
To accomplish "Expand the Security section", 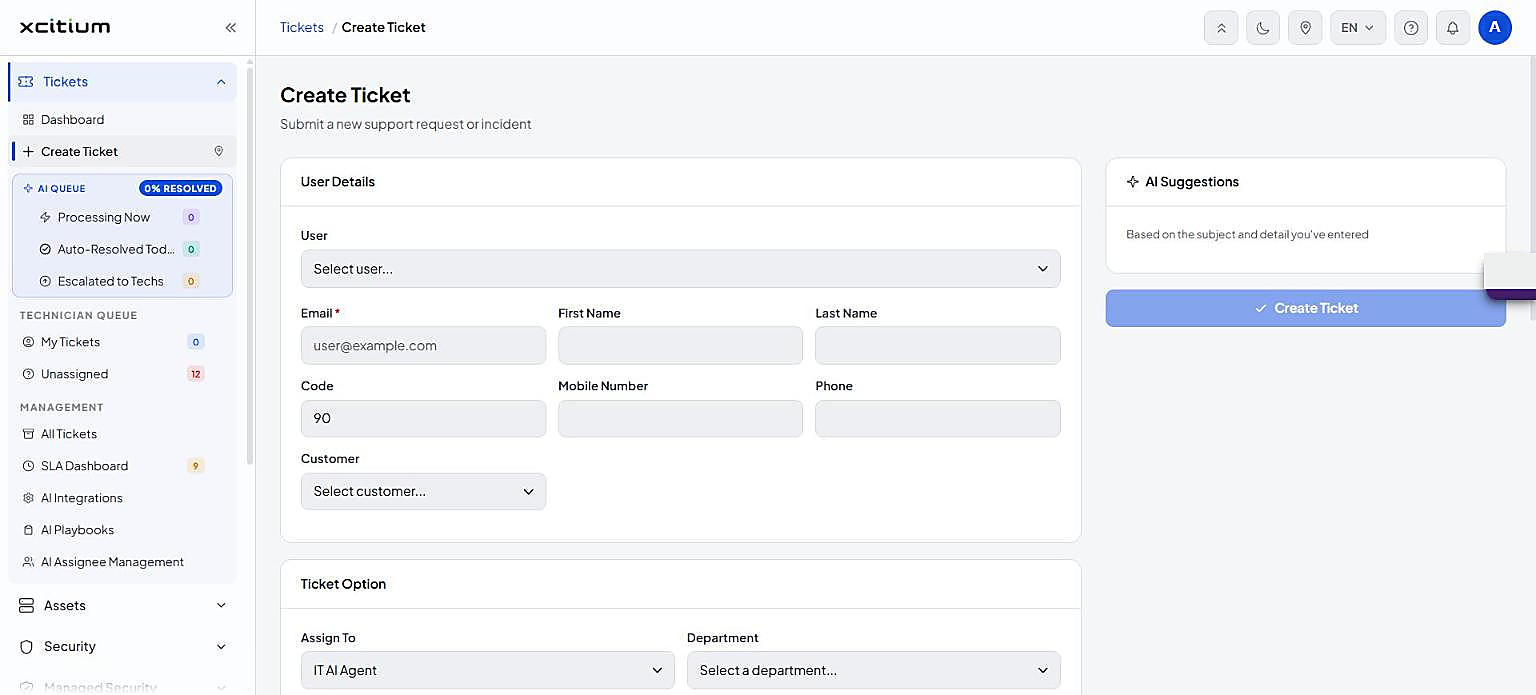I will click(x=123, y=646).
